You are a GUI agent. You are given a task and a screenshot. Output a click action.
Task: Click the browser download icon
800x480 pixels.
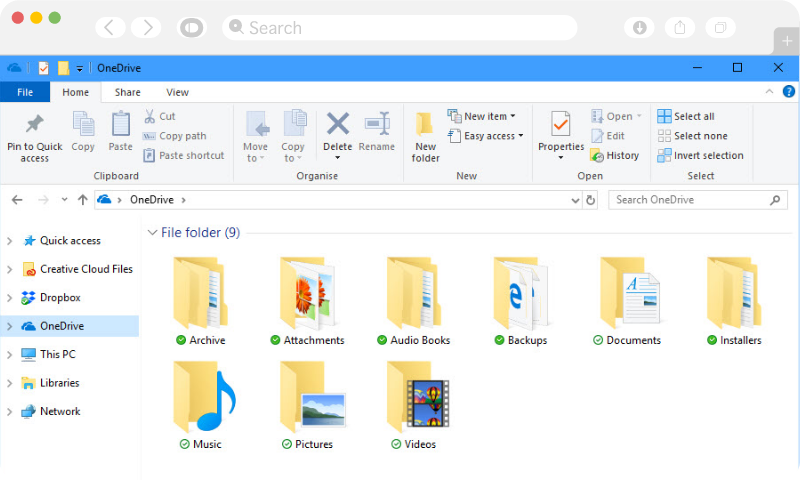point(639,28)
